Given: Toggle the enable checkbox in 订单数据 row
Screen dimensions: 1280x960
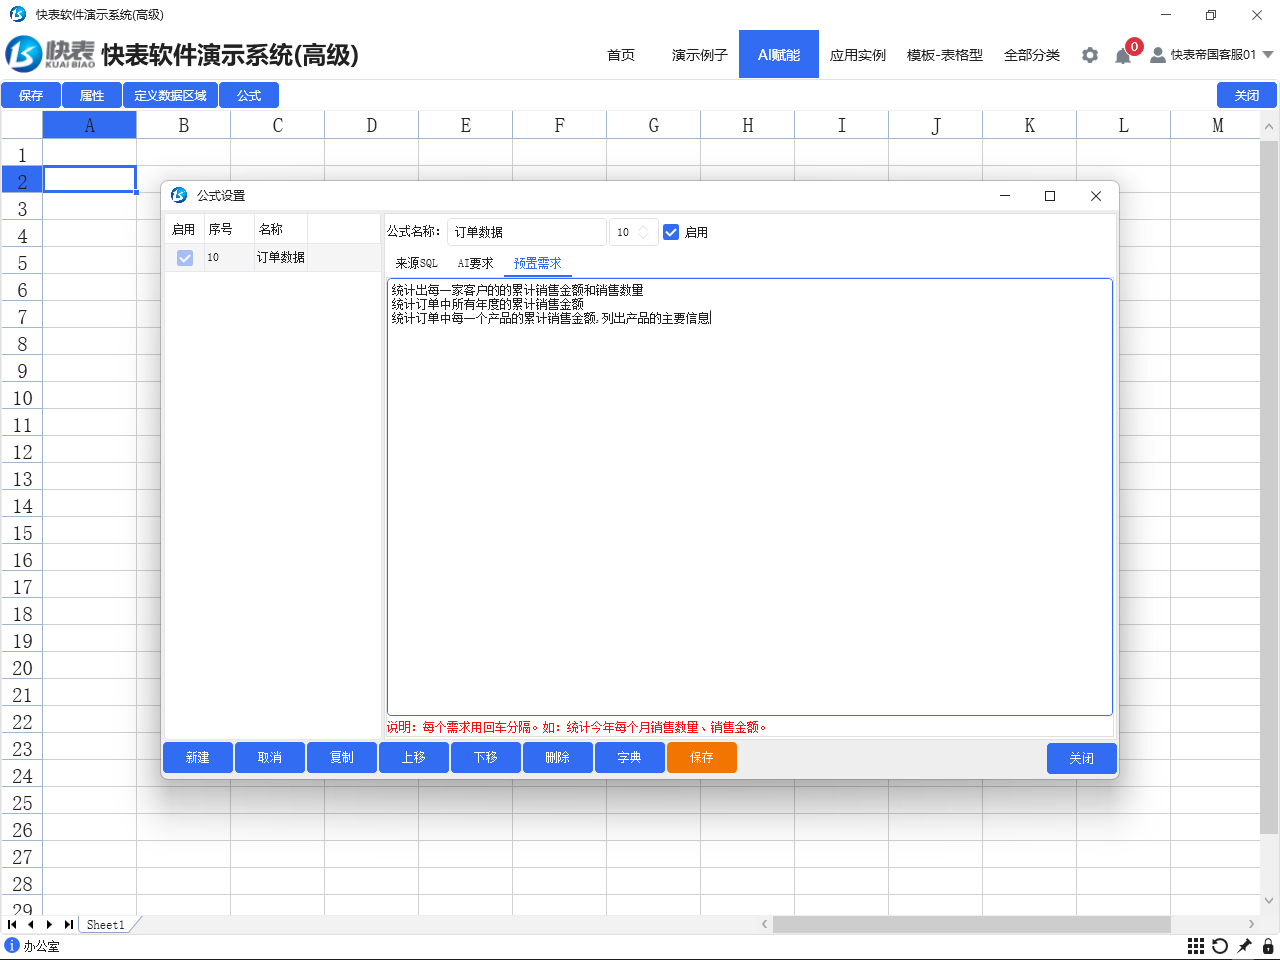Looking at the screenshot, I should (185, 258).
